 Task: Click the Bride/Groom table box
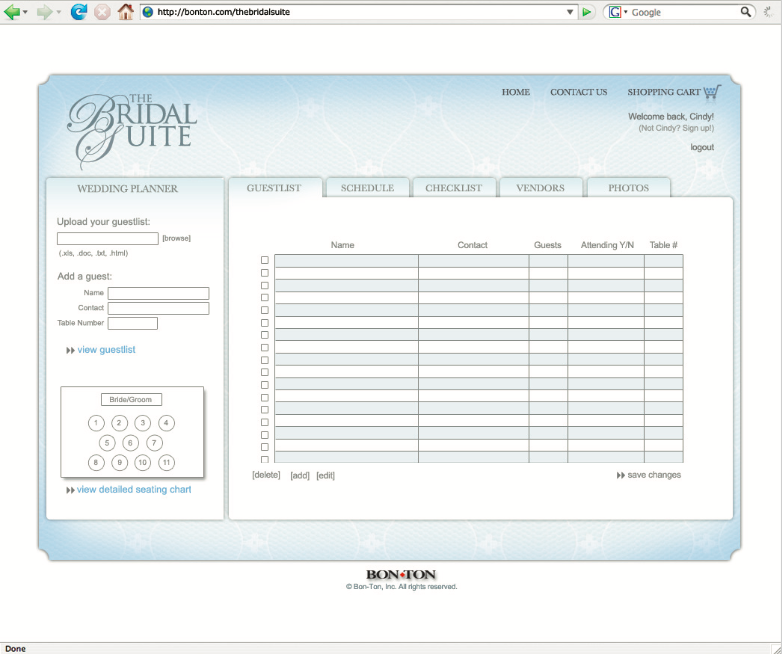(x=131, y=399)
